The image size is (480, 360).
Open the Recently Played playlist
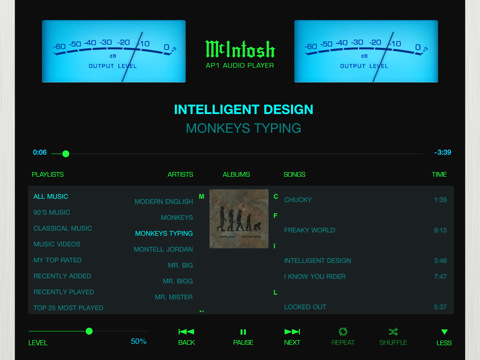[x=64, y=292]
